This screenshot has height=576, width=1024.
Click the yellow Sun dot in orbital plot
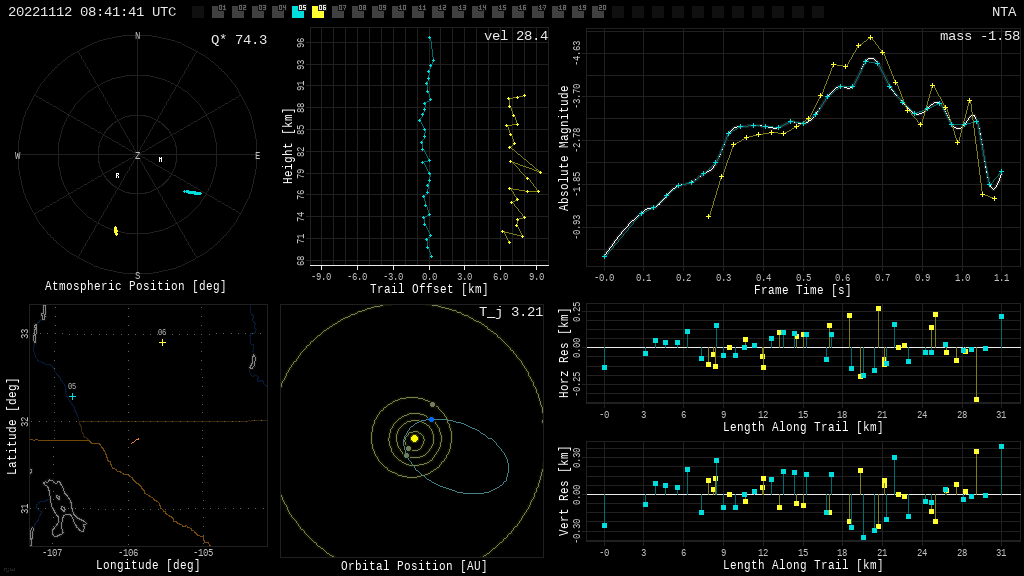(x=414, y=438)
